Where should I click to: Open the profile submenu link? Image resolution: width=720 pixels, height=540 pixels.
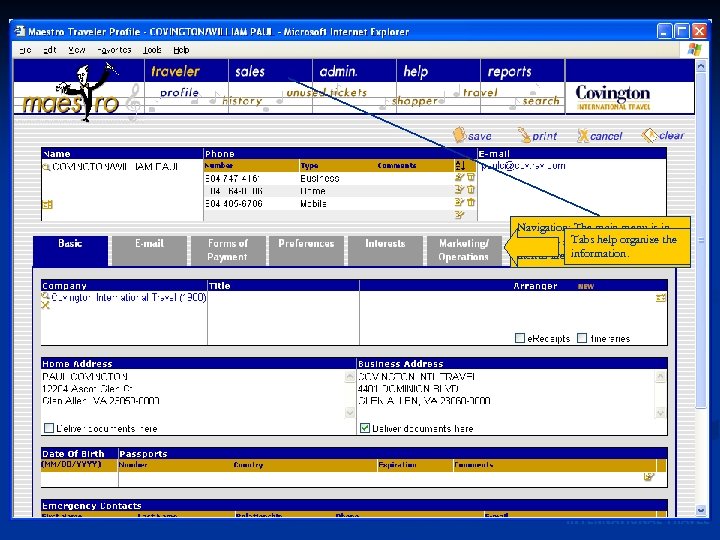pos(179,93)
